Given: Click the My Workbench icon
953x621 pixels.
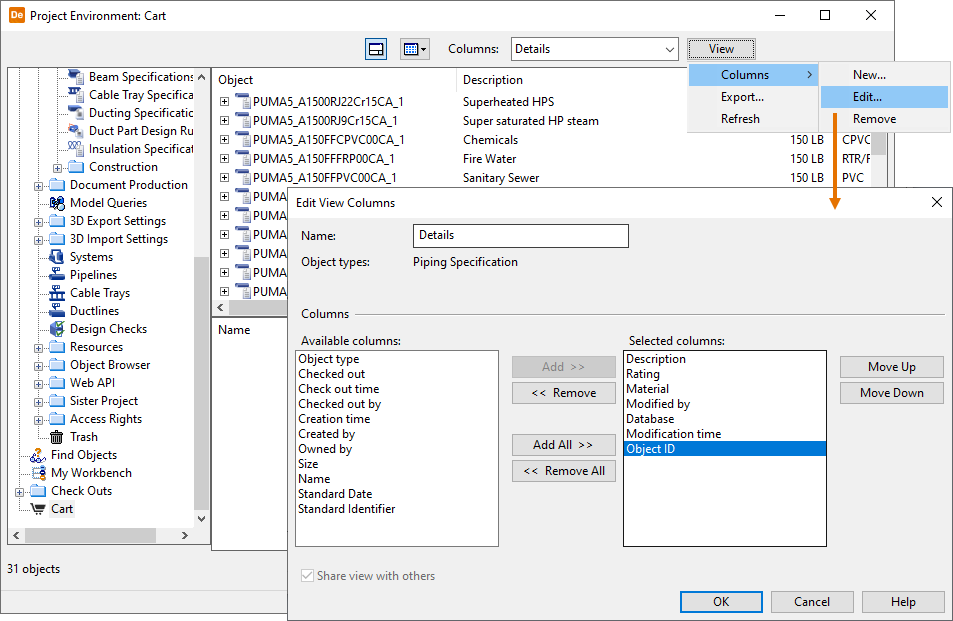Looking at the screenshot, I should click(x=38, y=473).
